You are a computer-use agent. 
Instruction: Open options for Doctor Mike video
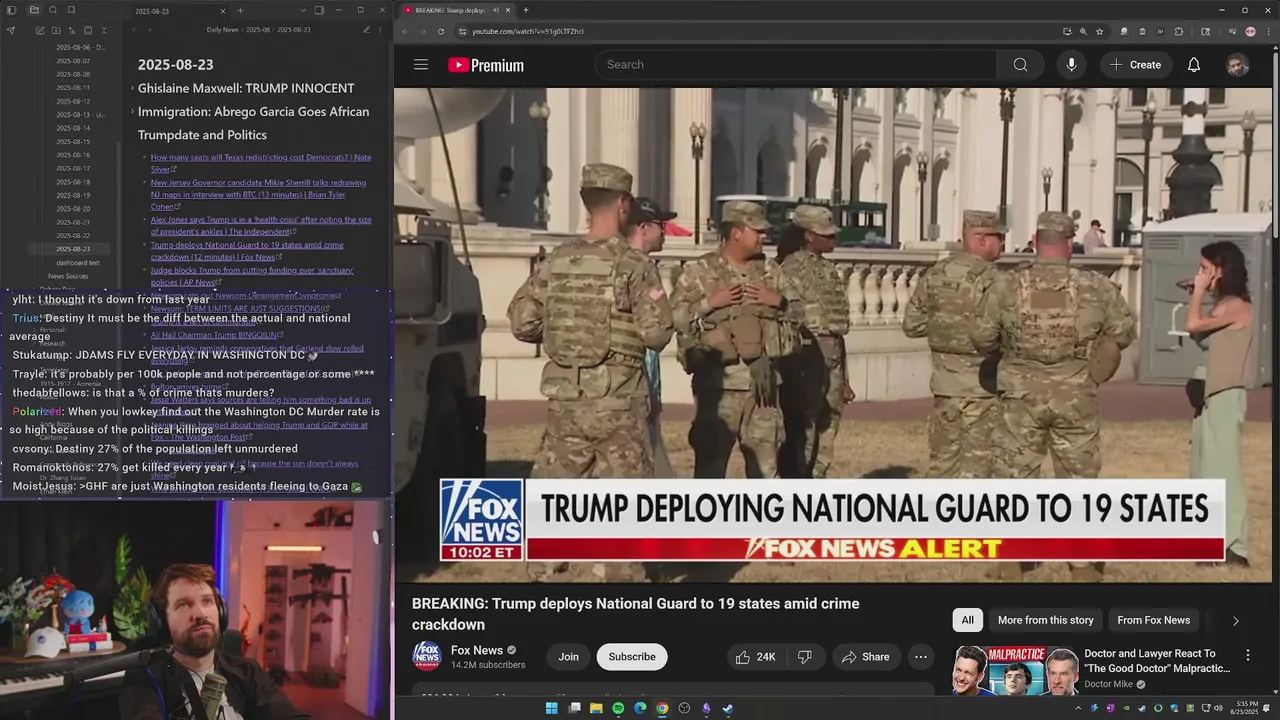(1247, 655)
